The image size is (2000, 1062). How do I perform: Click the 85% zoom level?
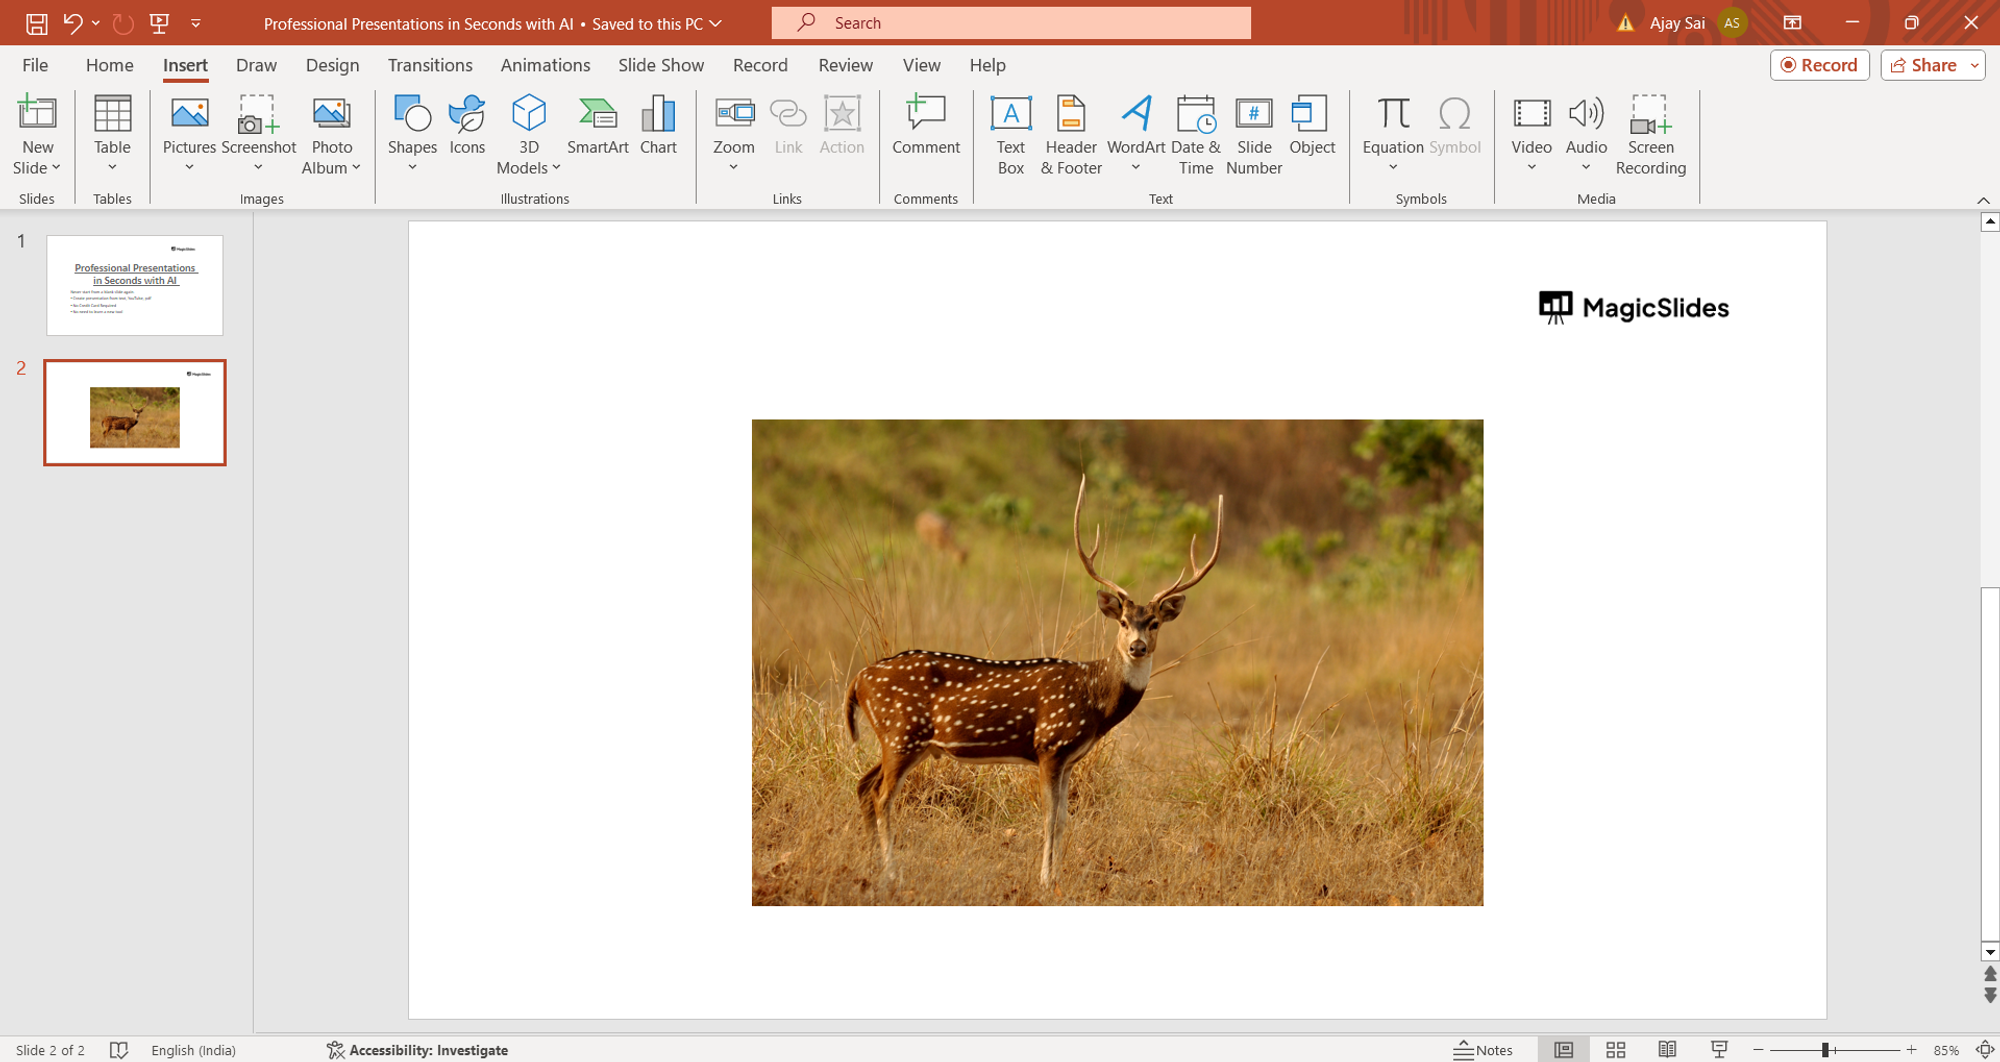pos(1945,1050)
